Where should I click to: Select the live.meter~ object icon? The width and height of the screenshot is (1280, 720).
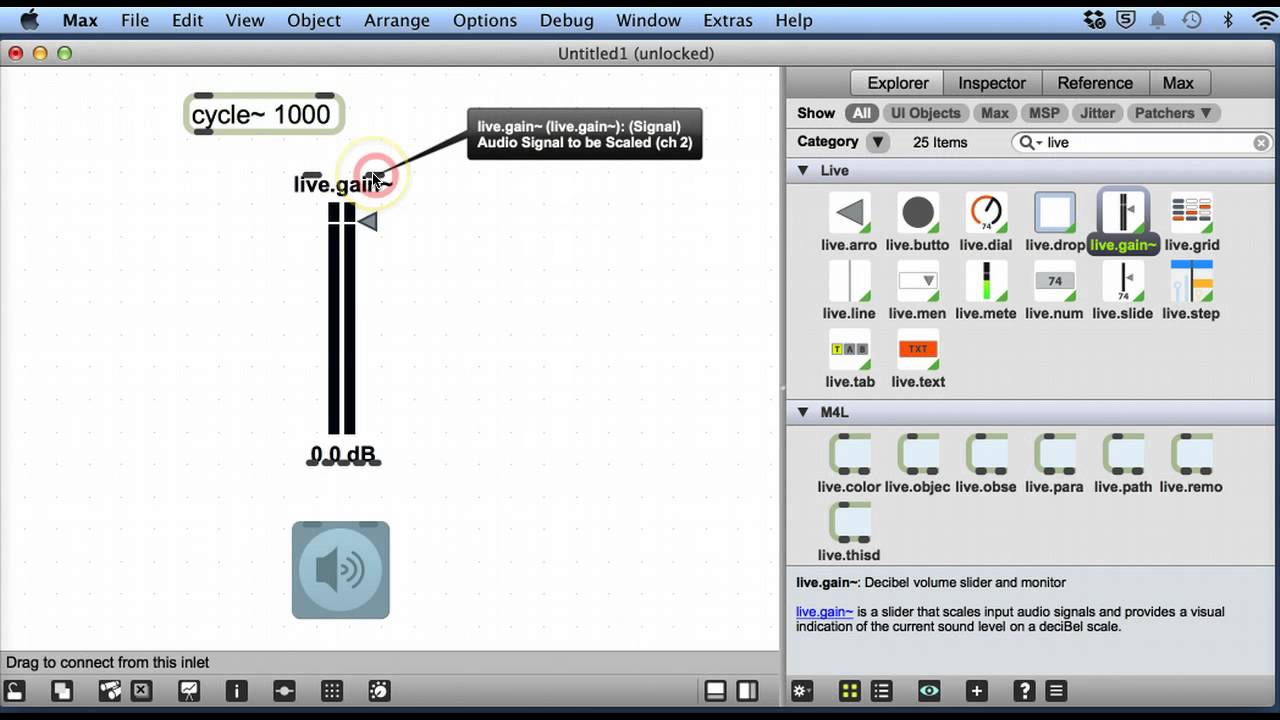coord(986,281)
